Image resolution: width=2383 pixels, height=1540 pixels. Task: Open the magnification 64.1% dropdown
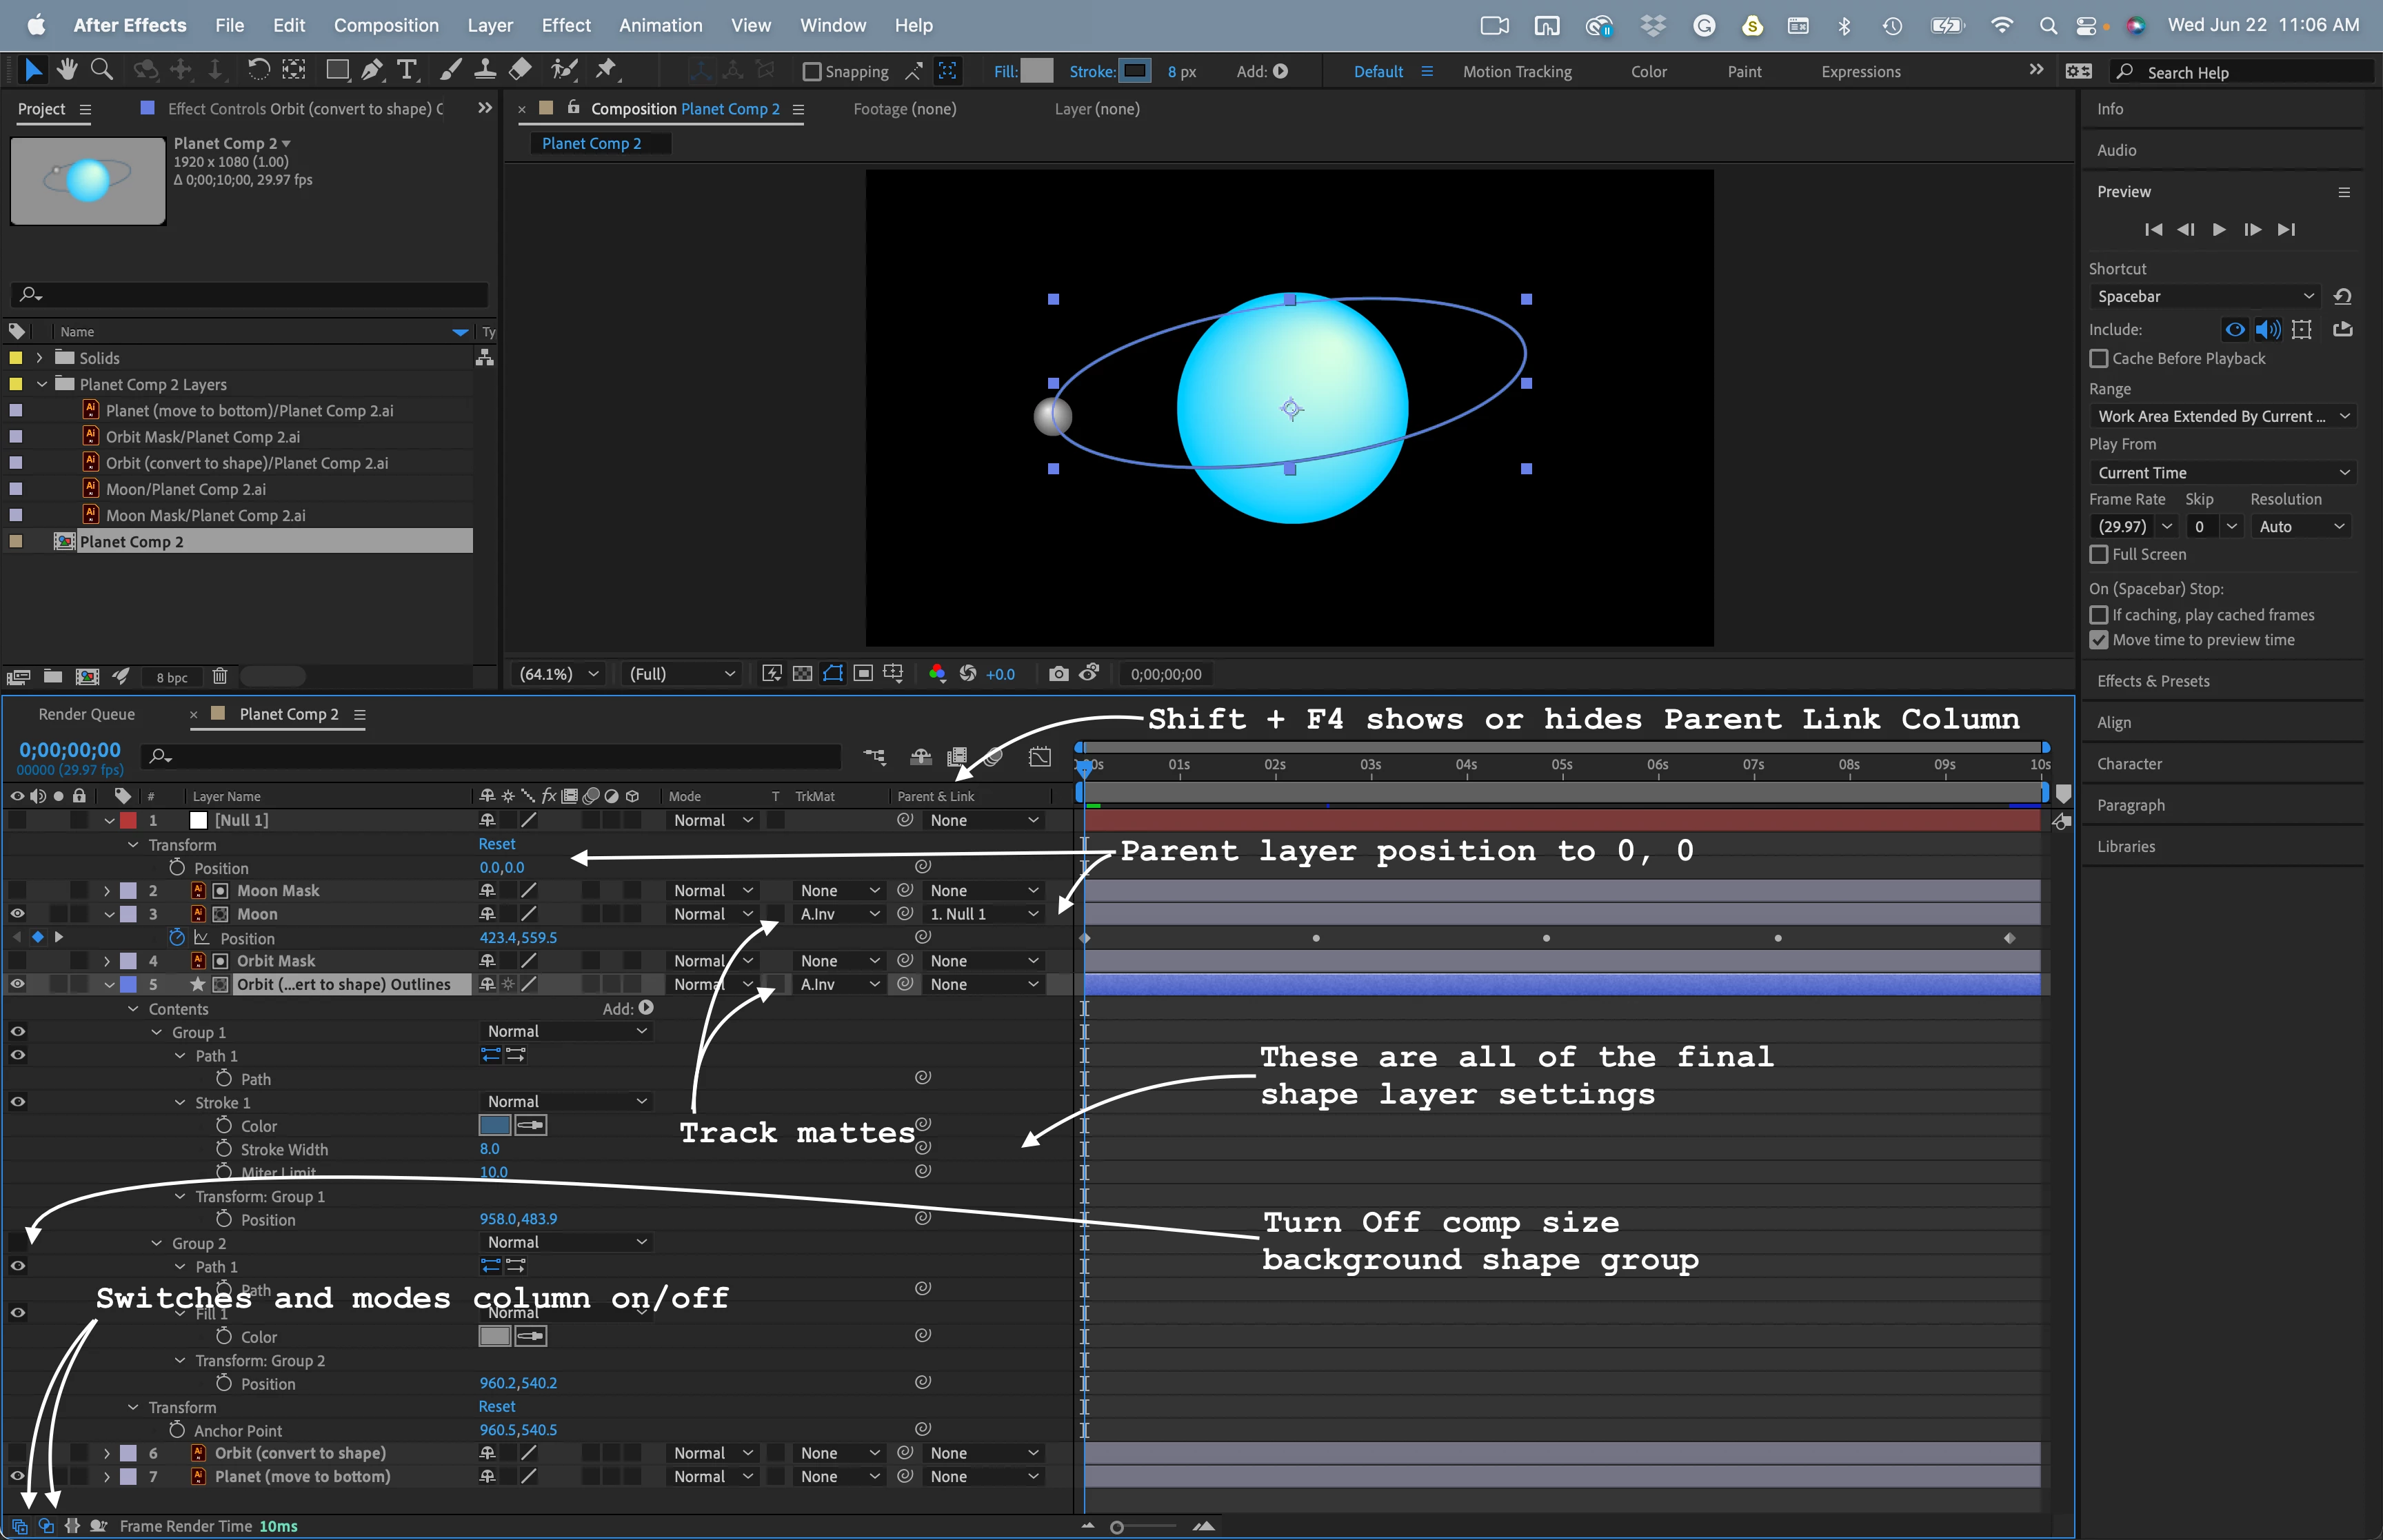[x=559, y=674]
